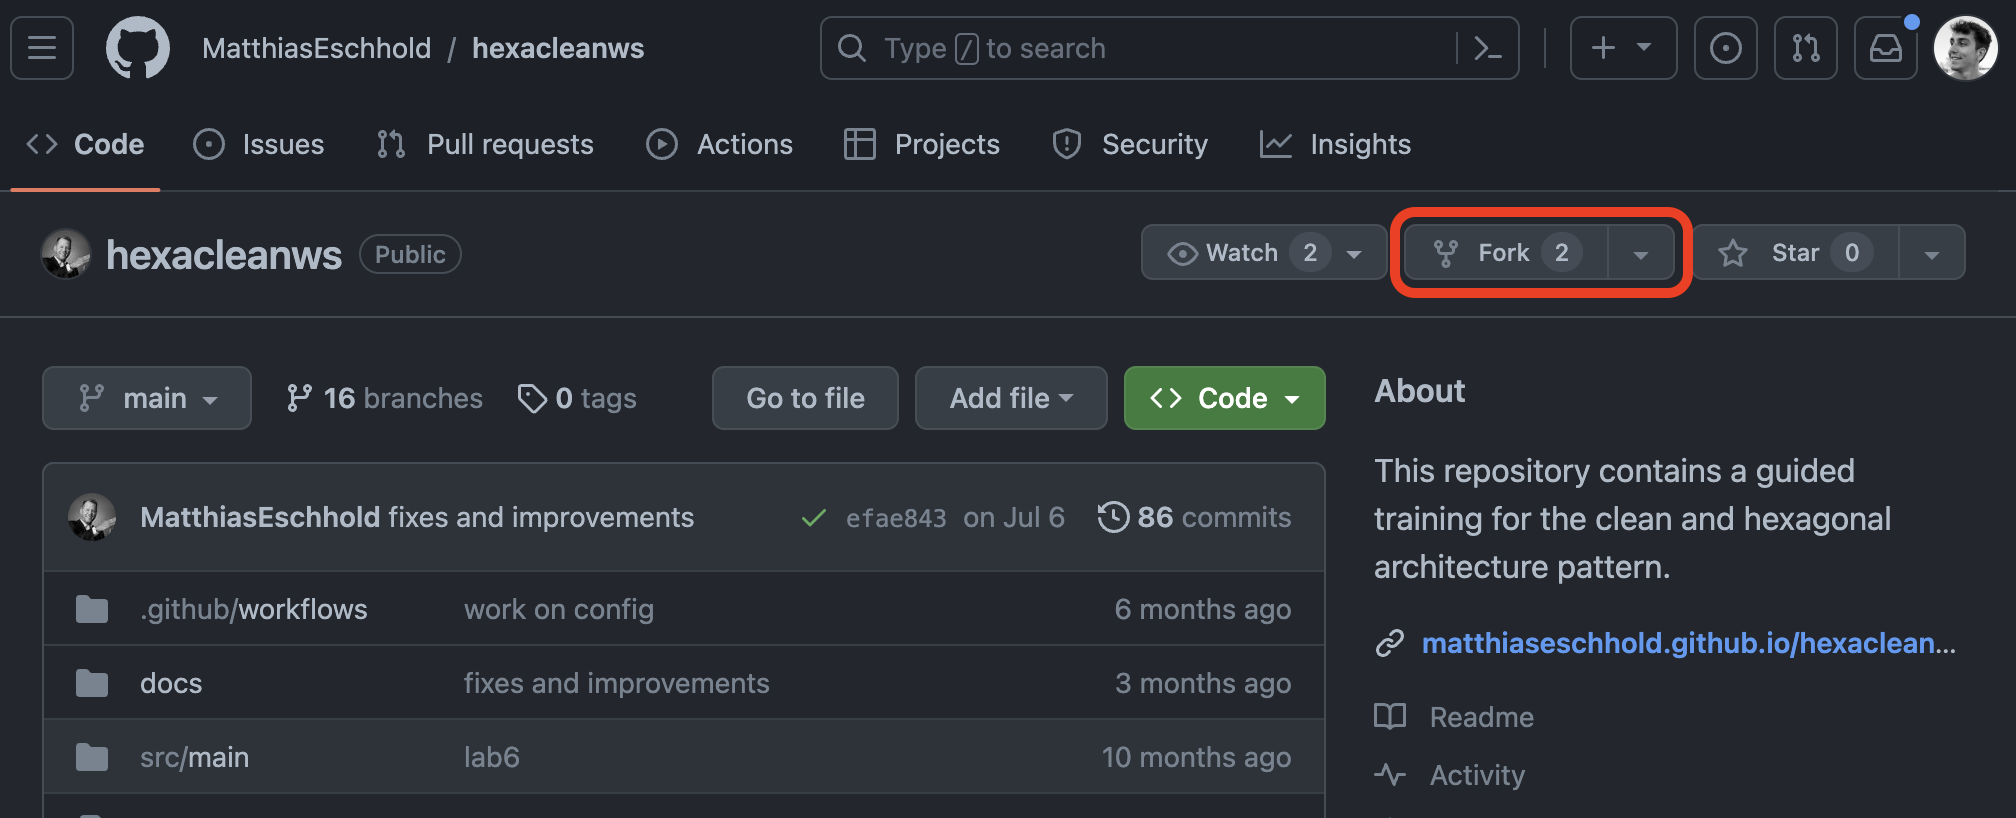Open the hexacleanws breadcrumb link
This screenshot has width=2016, height=818.
(558, 48)
